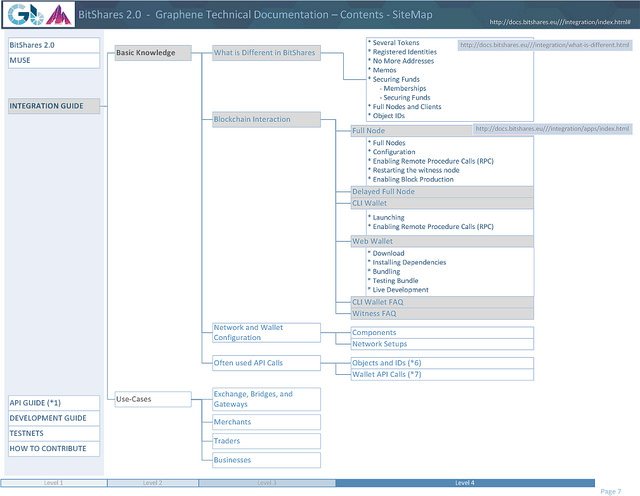This screenshot has width=640, height=496.
Task: Click the Graphene G logo
Action: coord(18,14)
